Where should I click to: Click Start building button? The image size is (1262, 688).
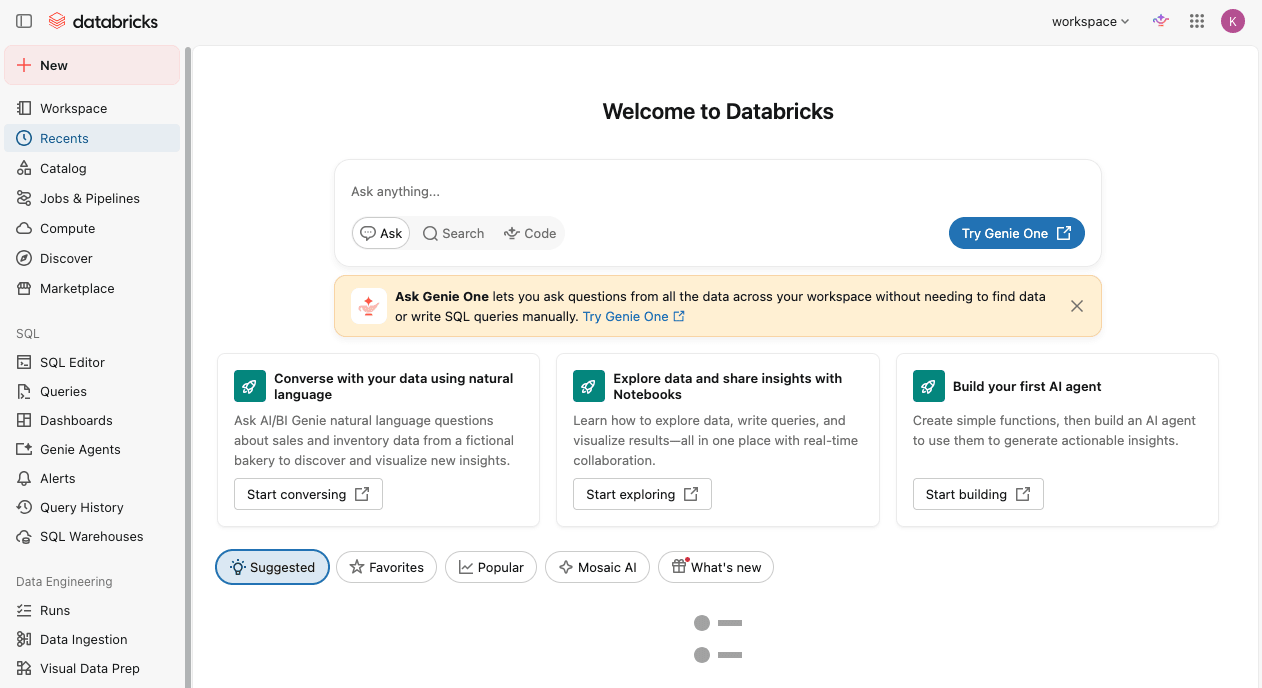pyautogui.click(x=978, y=494)
